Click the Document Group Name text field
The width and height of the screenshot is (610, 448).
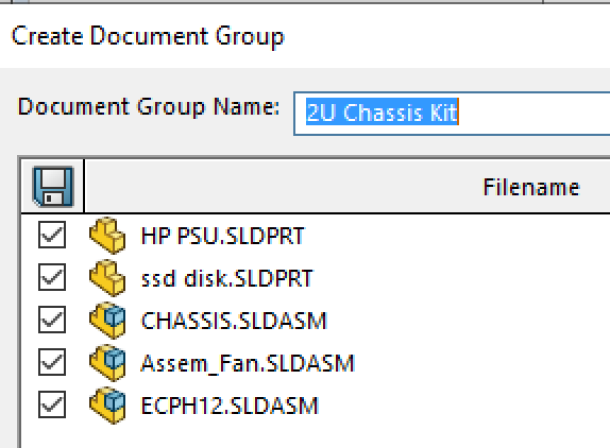pos(450,113)
